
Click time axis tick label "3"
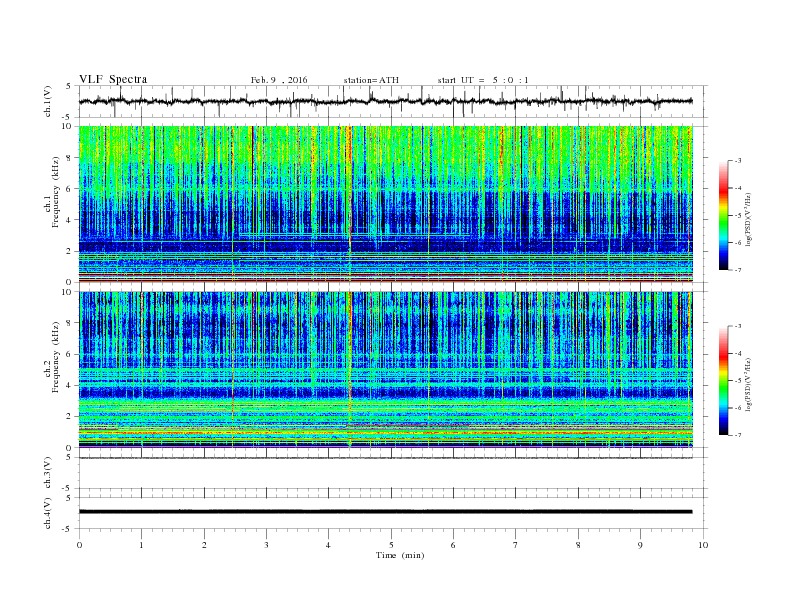click(266, 545)
